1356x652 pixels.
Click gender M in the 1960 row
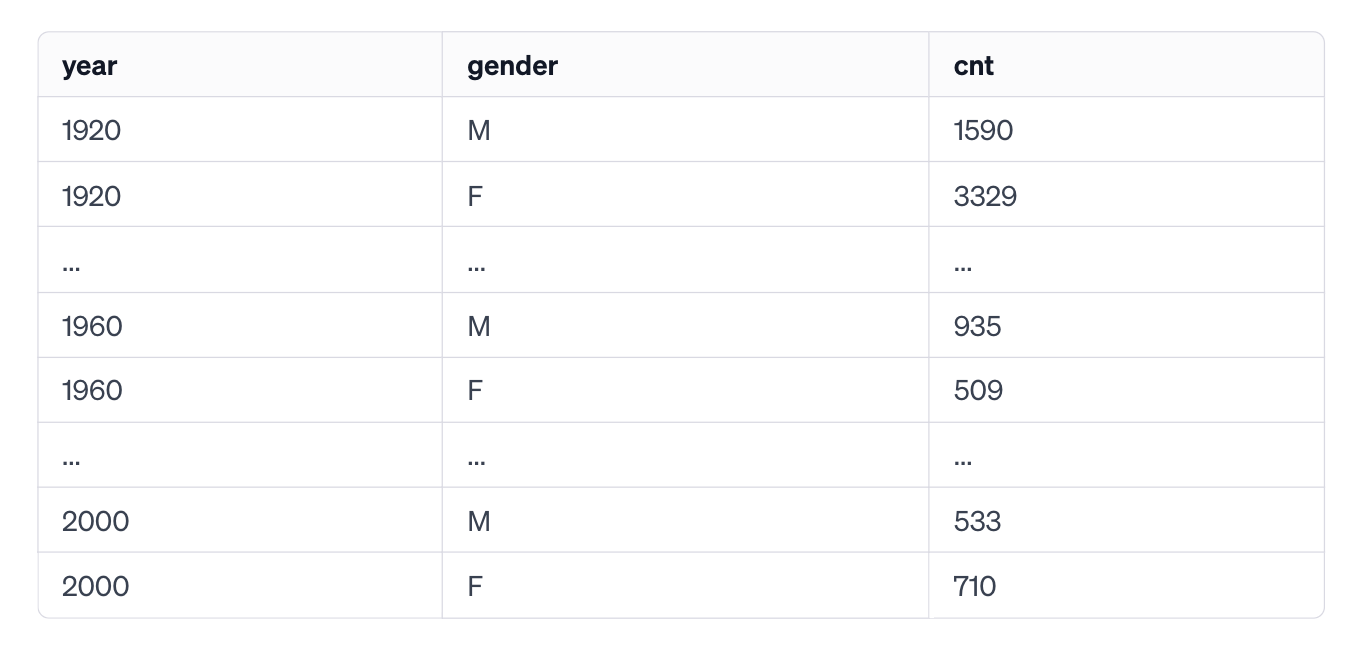click(478, 326)
